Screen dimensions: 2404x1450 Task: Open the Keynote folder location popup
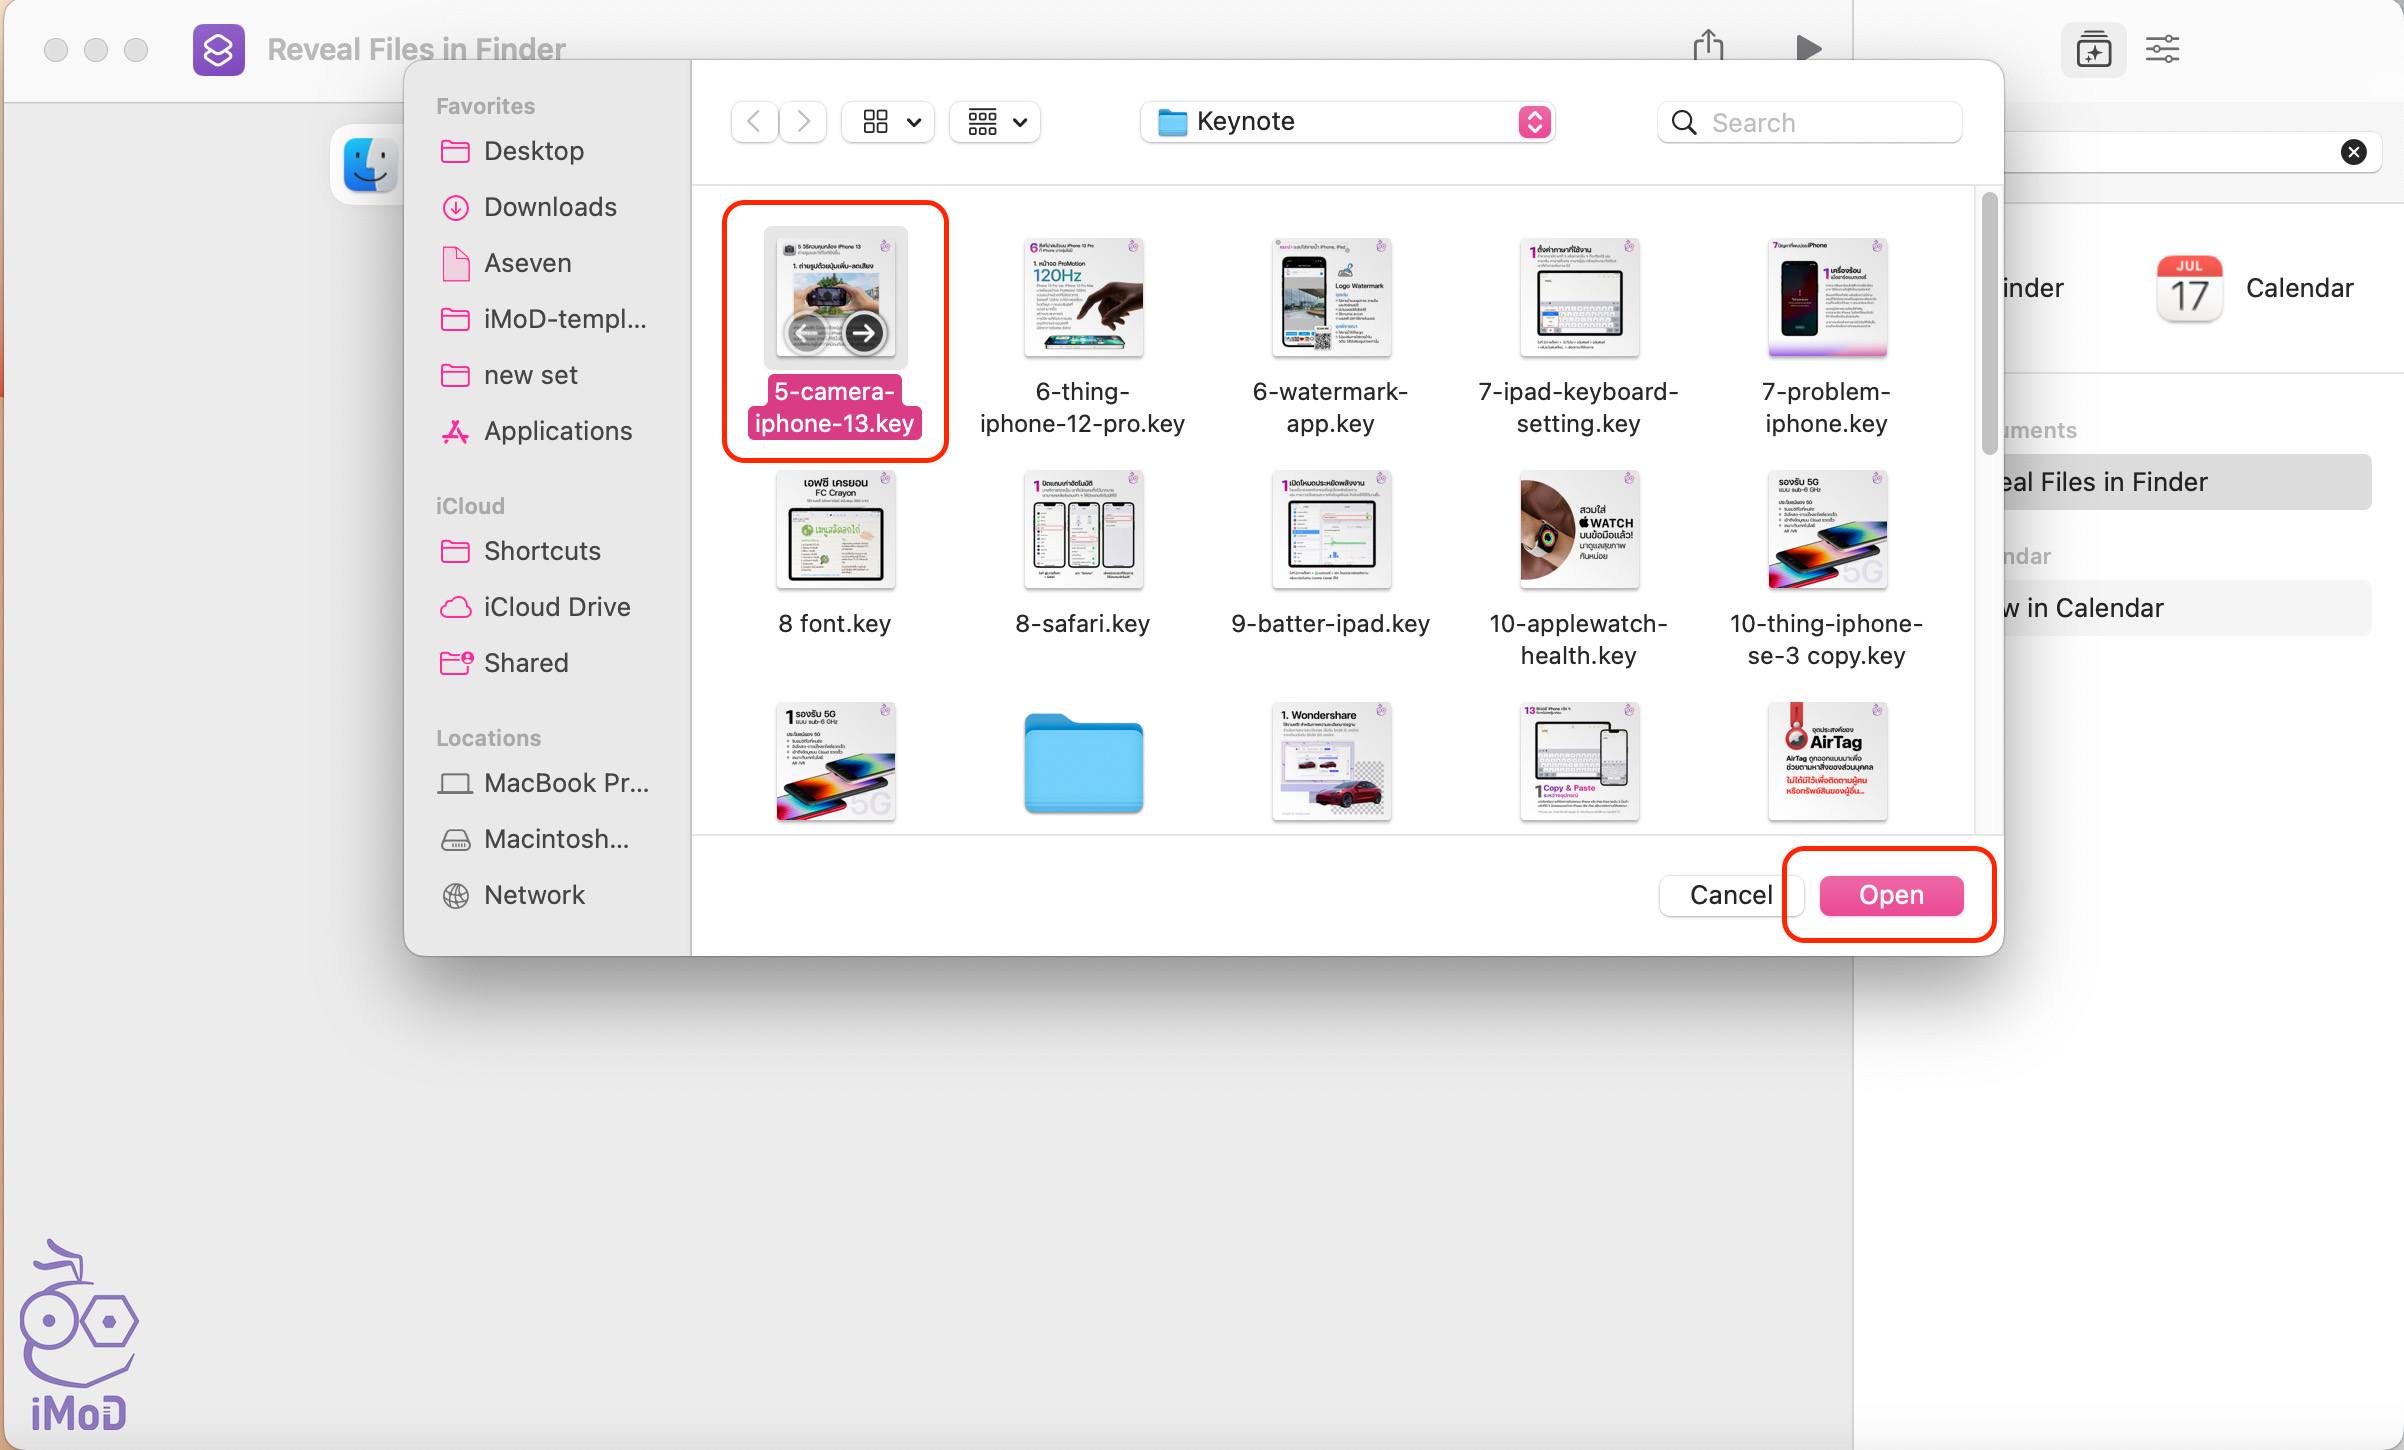pos(1347,122)
